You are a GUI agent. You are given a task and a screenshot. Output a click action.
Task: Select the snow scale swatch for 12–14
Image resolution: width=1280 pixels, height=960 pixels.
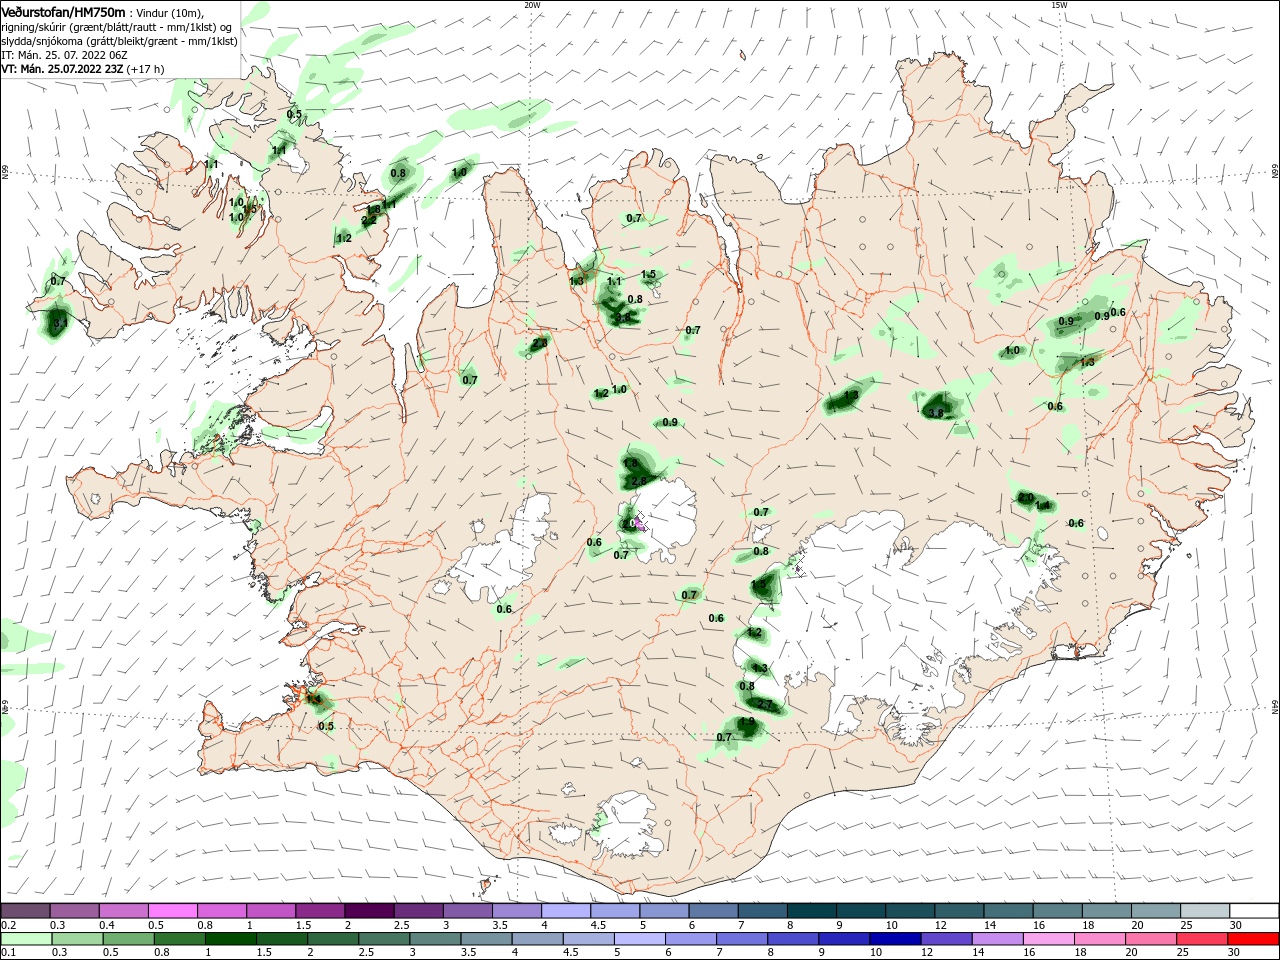point(959,911)
